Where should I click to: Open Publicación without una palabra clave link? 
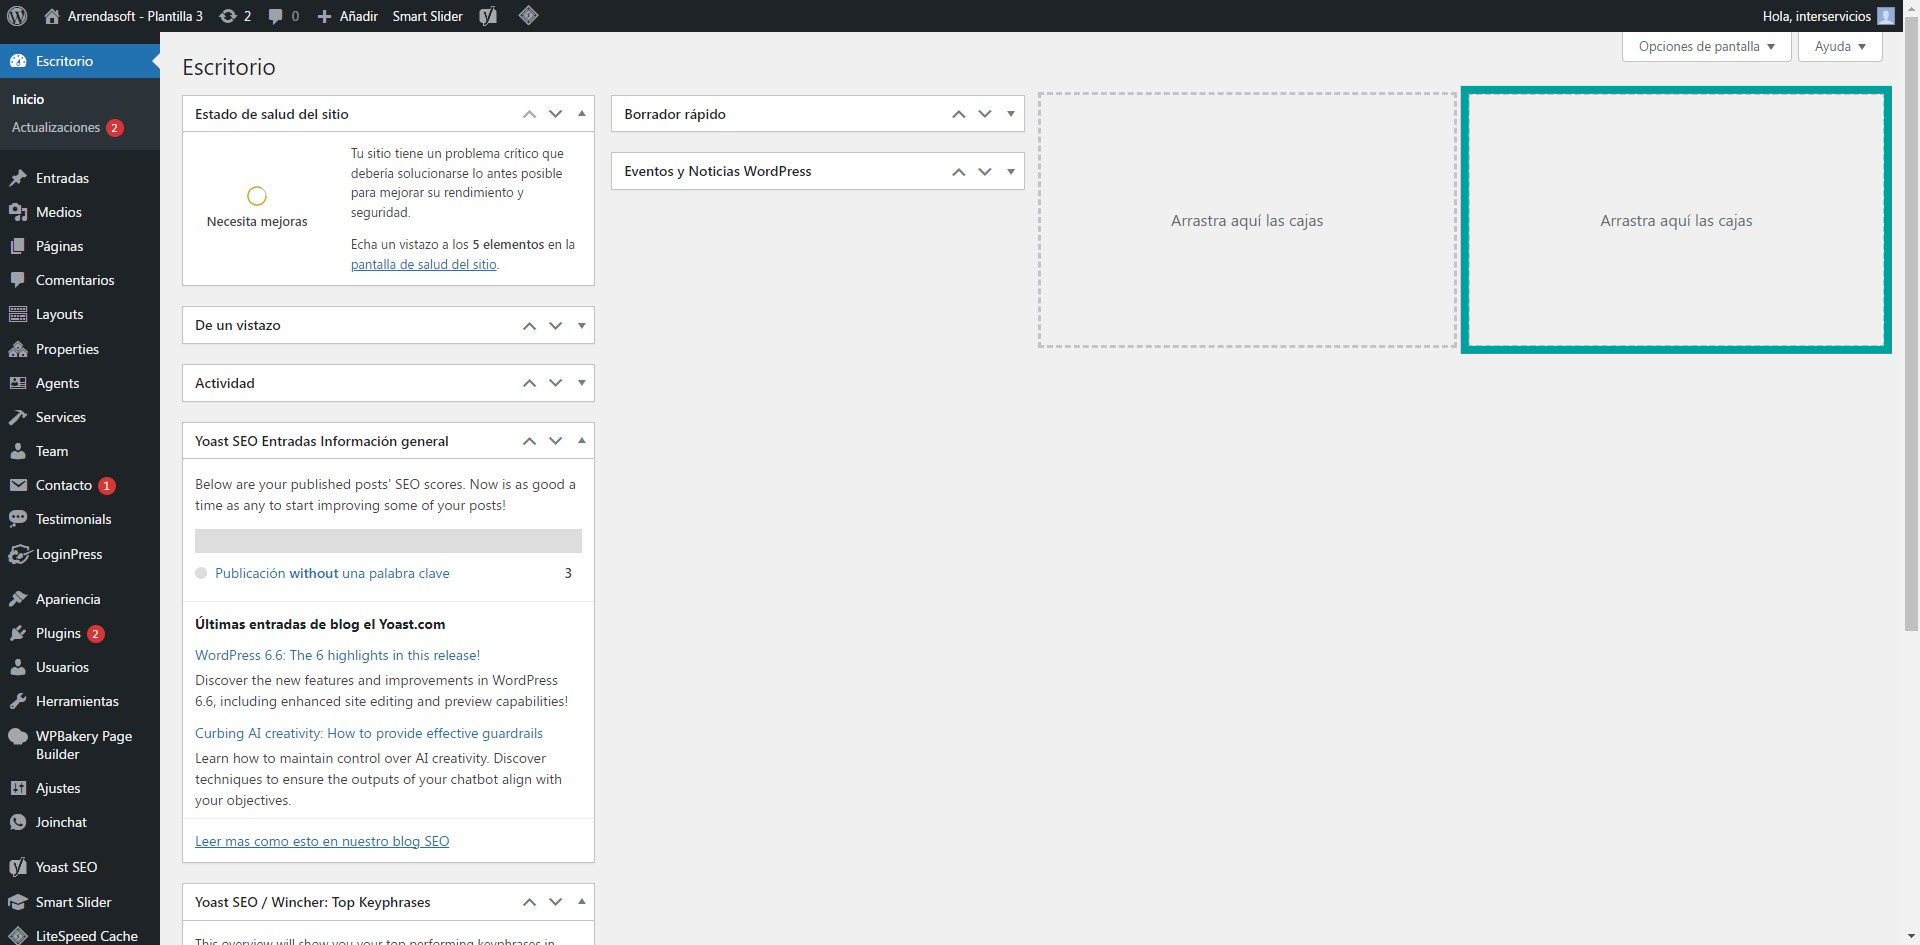click(x=332, y=573)
